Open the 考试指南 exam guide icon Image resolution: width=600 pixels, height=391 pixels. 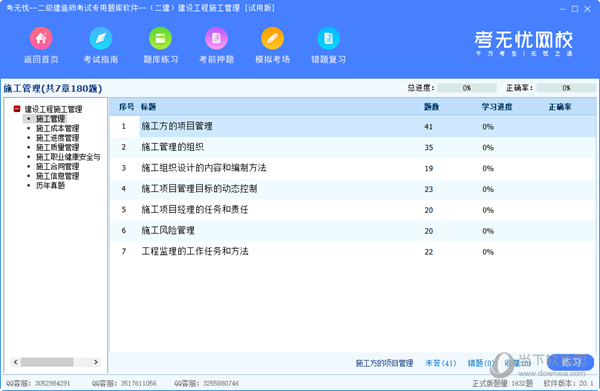[x=101, y=39]
